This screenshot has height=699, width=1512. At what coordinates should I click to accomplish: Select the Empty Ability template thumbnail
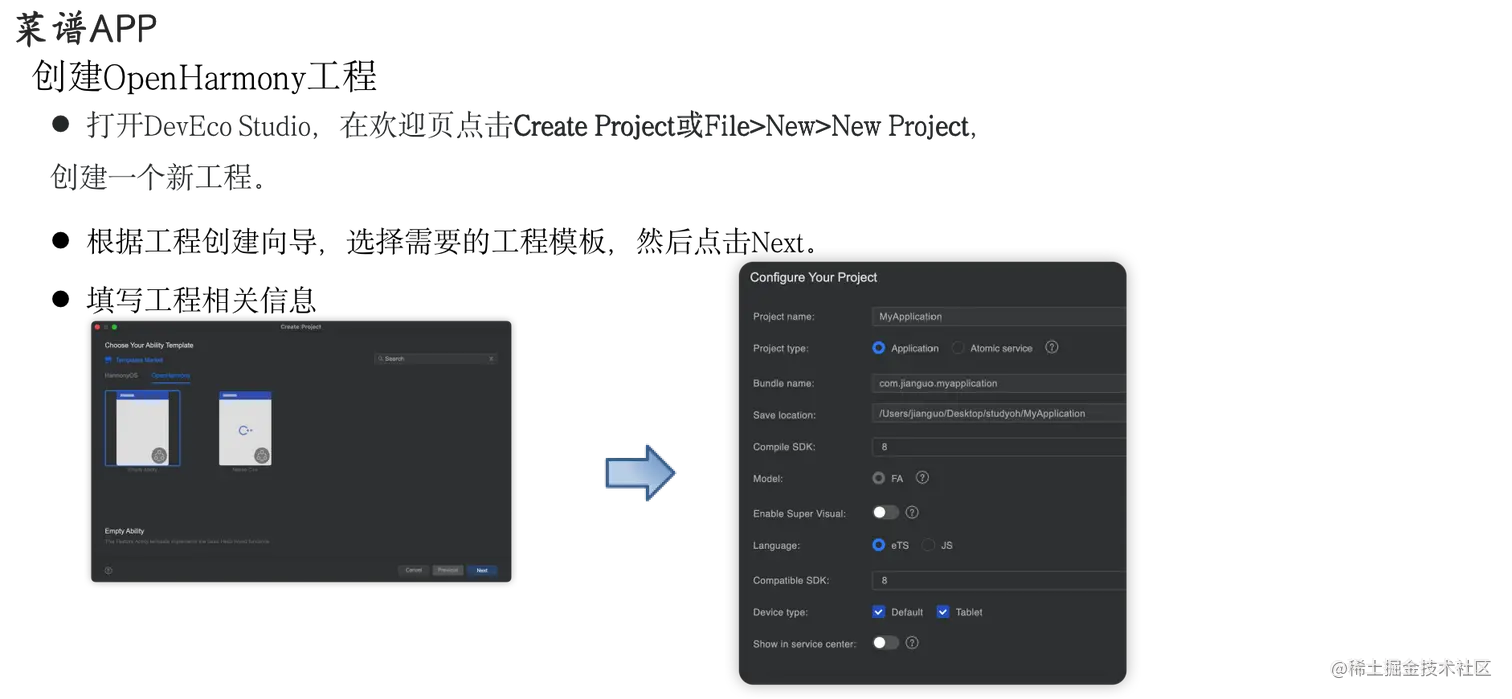click(x=142, y=428)
